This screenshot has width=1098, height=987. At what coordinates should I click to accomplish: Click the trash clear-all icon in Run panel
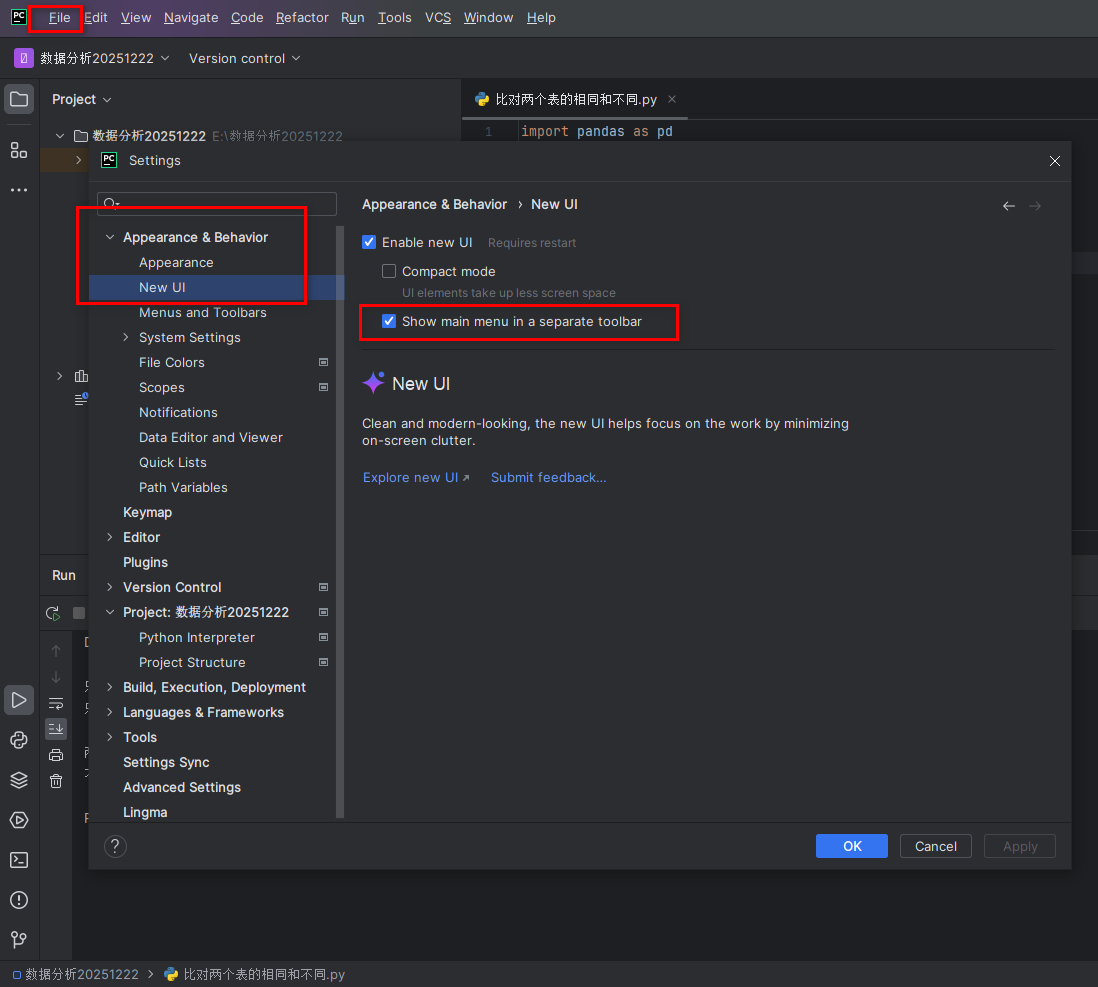(x=56, y=780)
